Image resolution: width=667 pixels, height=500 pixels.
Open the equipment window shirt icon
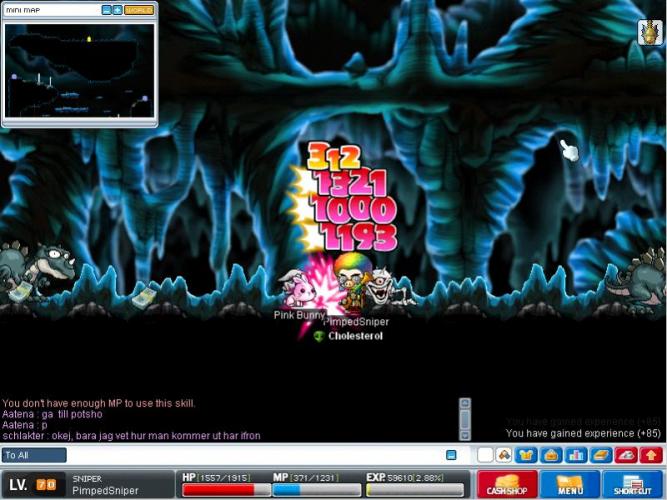click(x=528, y=455)
